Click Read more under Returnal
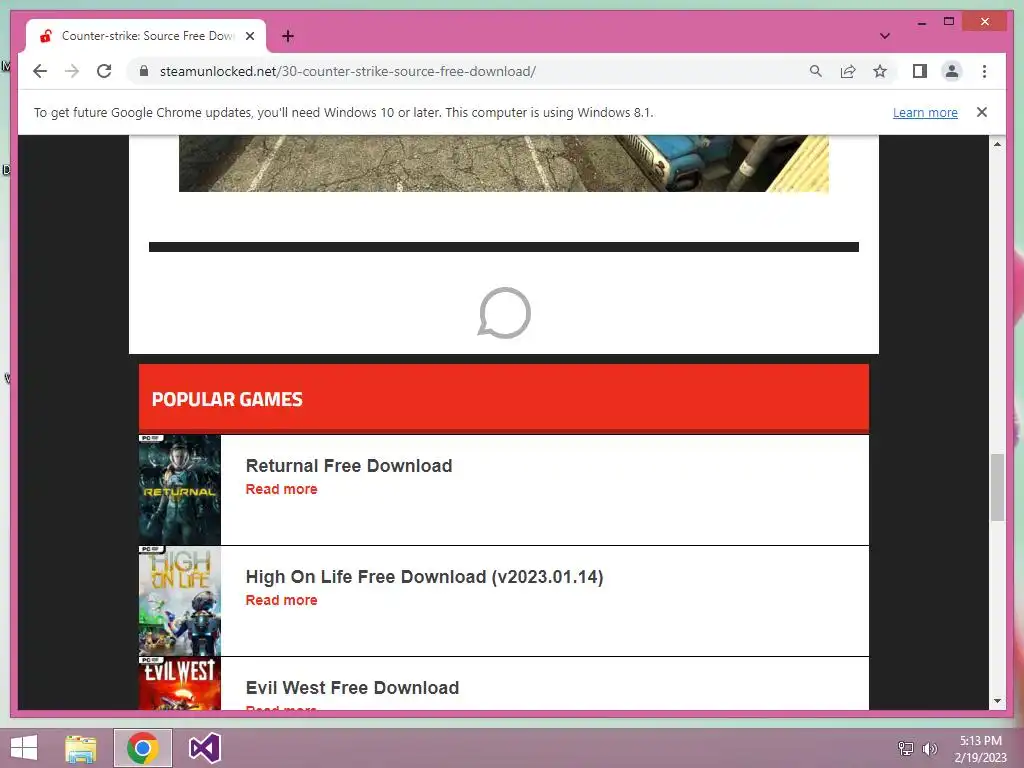 click(x=281, y=489)
